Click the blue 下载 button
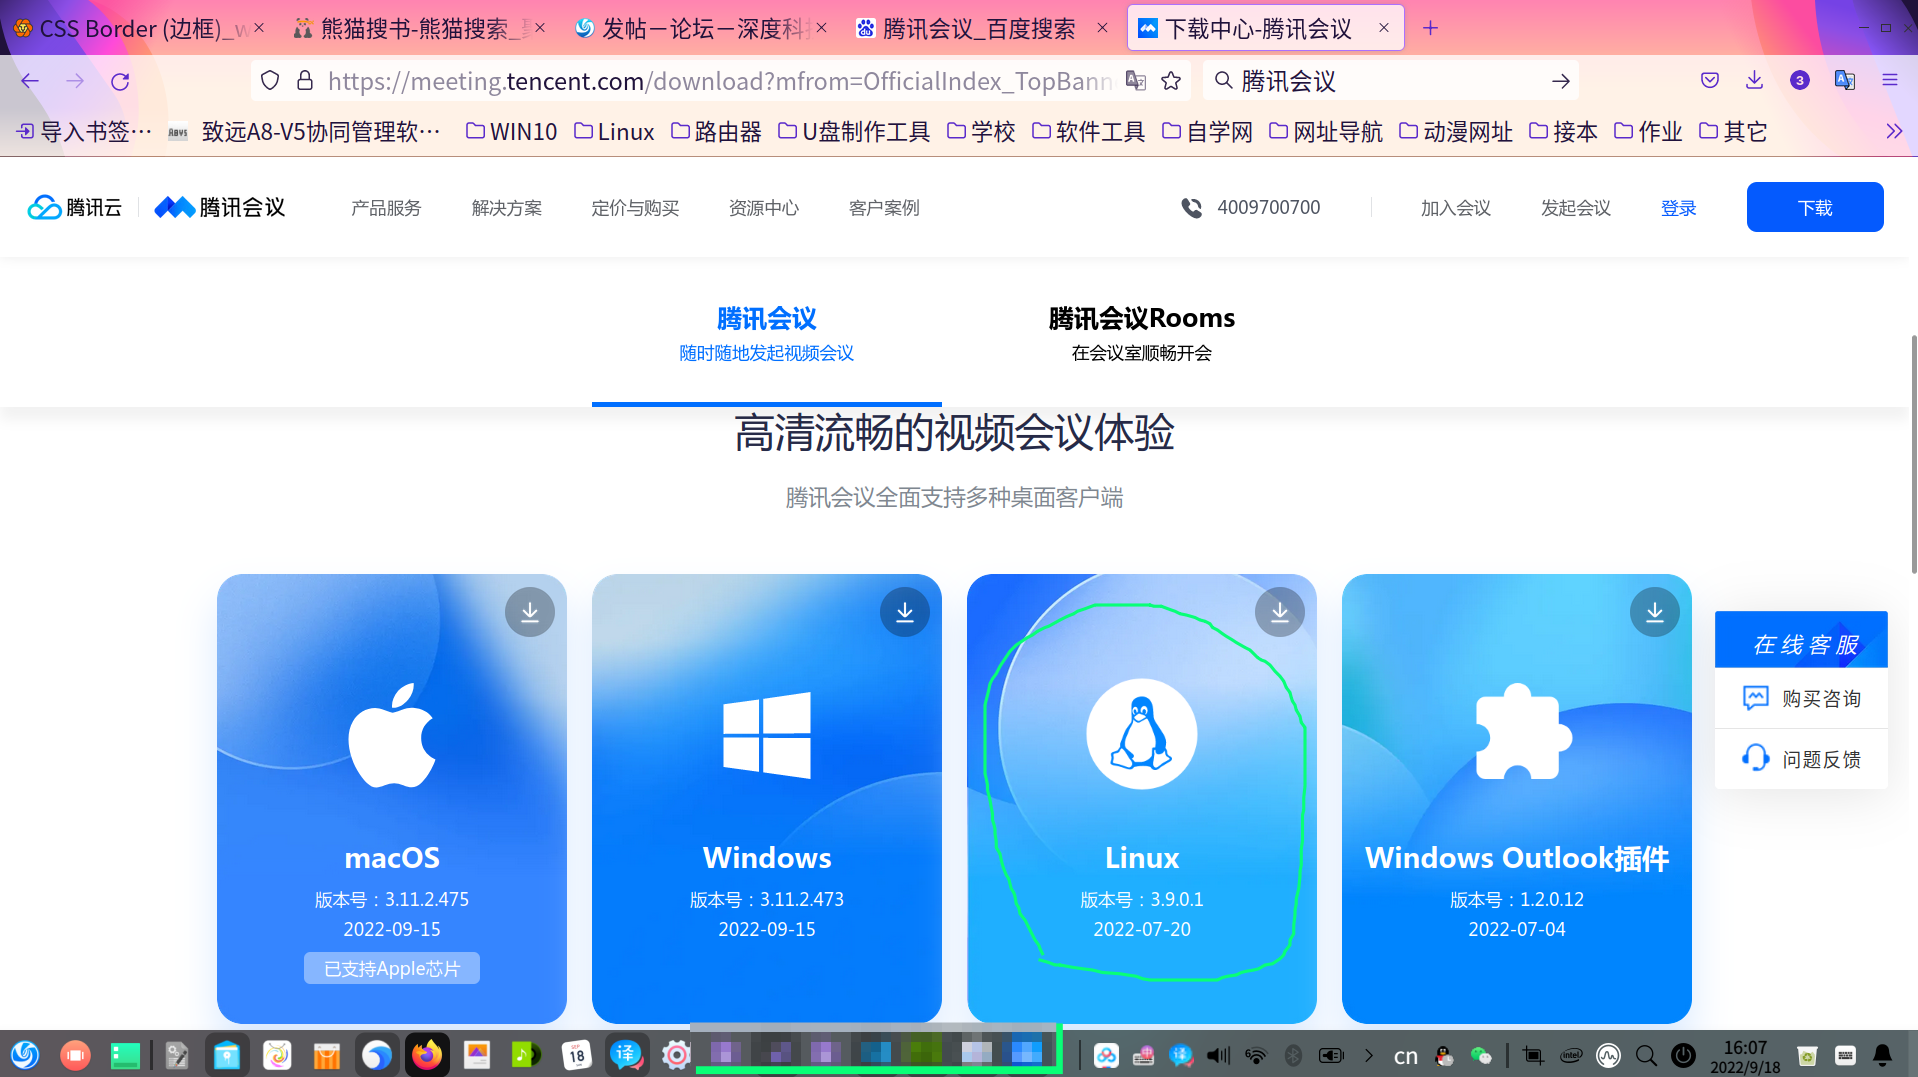 point(1814,207)
